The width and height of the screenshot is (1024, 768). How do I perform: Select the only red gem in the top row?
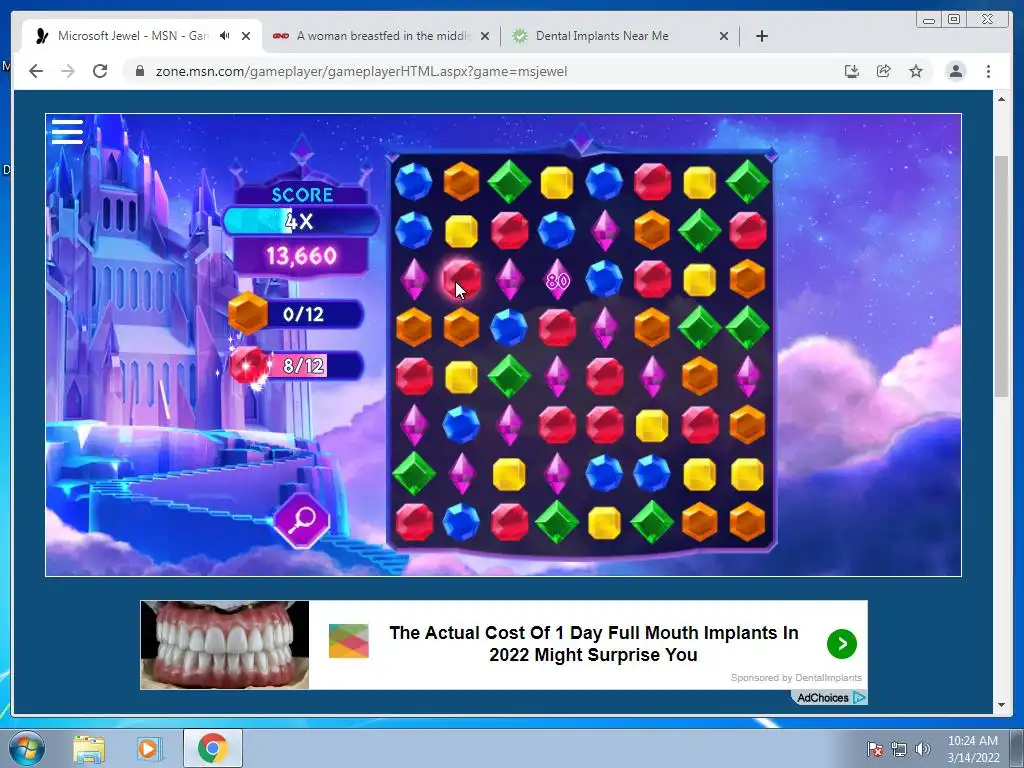(x=652, y=181)
